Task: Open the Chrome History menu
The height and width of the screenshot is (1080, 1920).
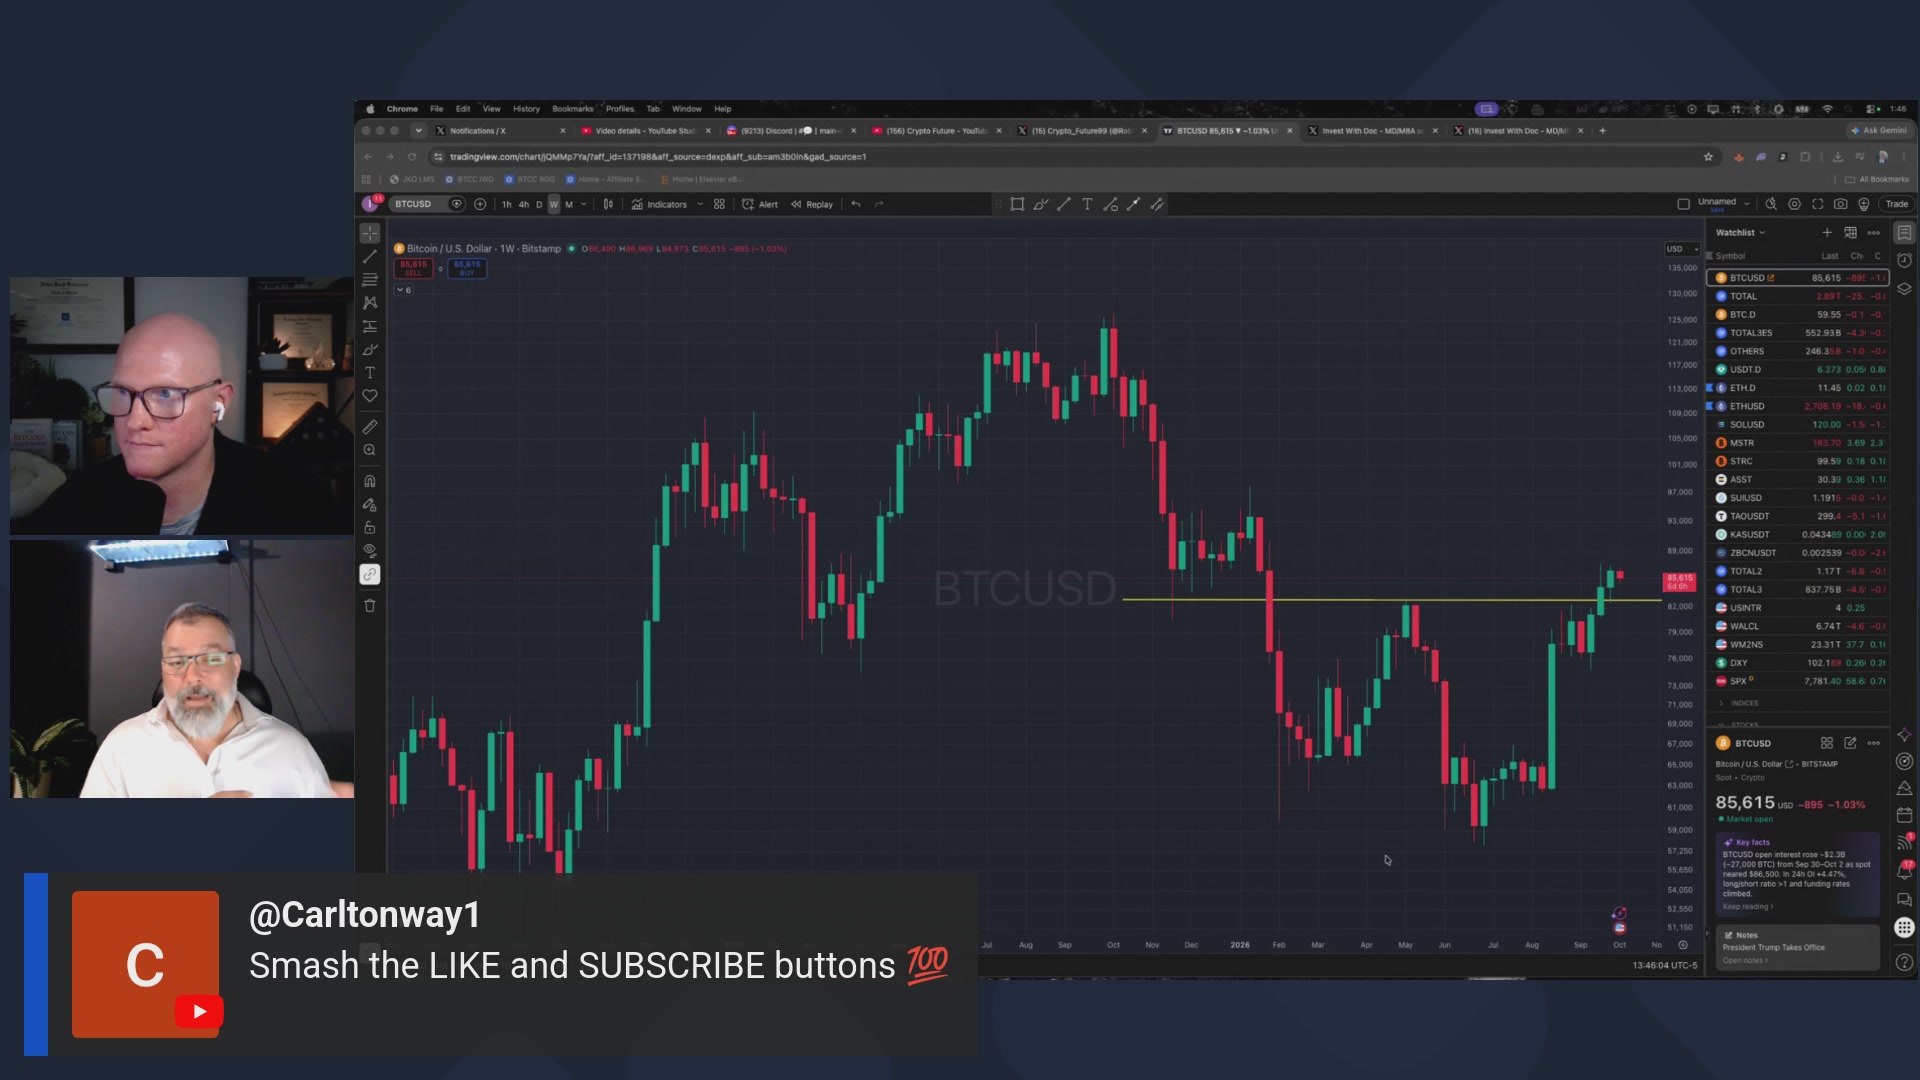Action: click(x=526, y=109)
